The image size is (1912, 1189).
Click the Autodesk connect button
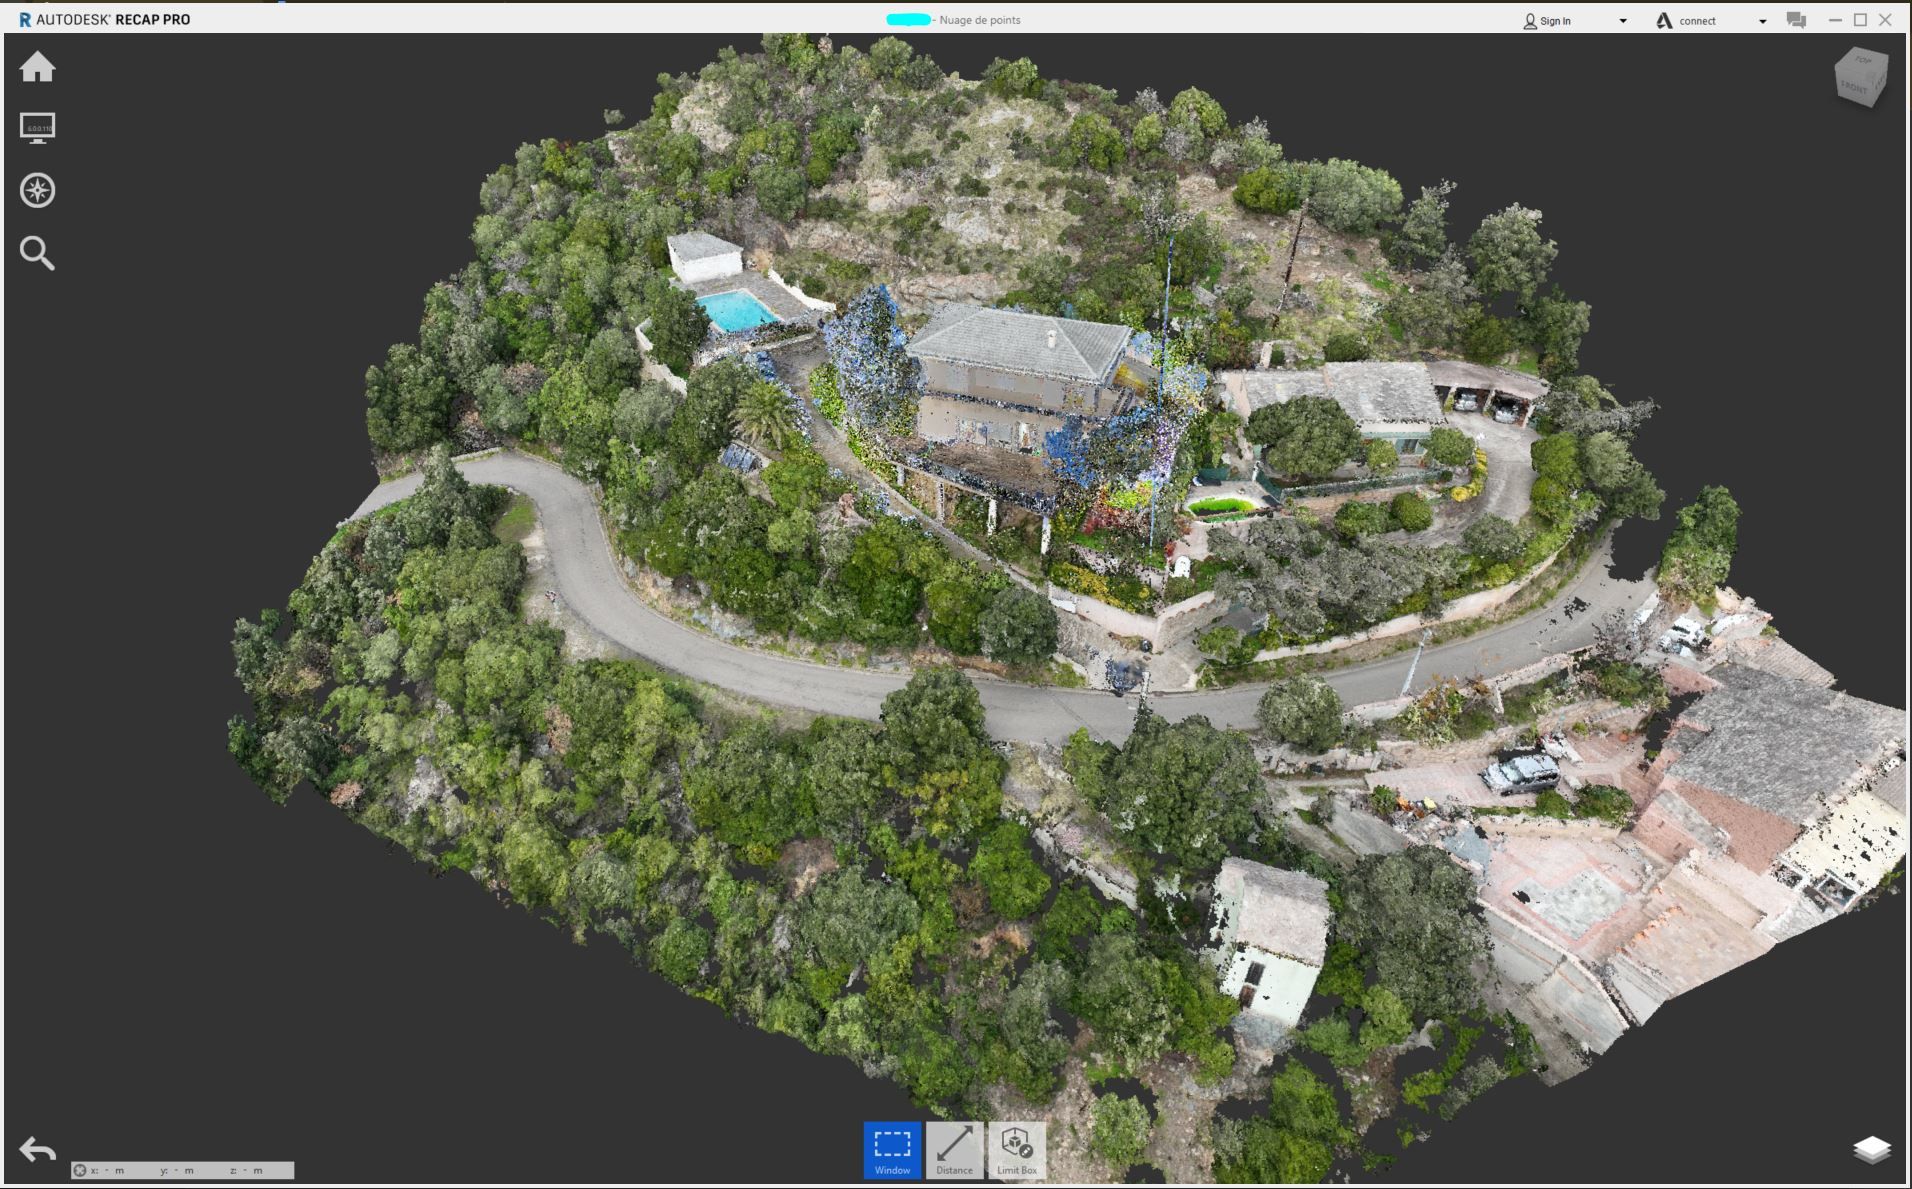[x=1686, y=20]
